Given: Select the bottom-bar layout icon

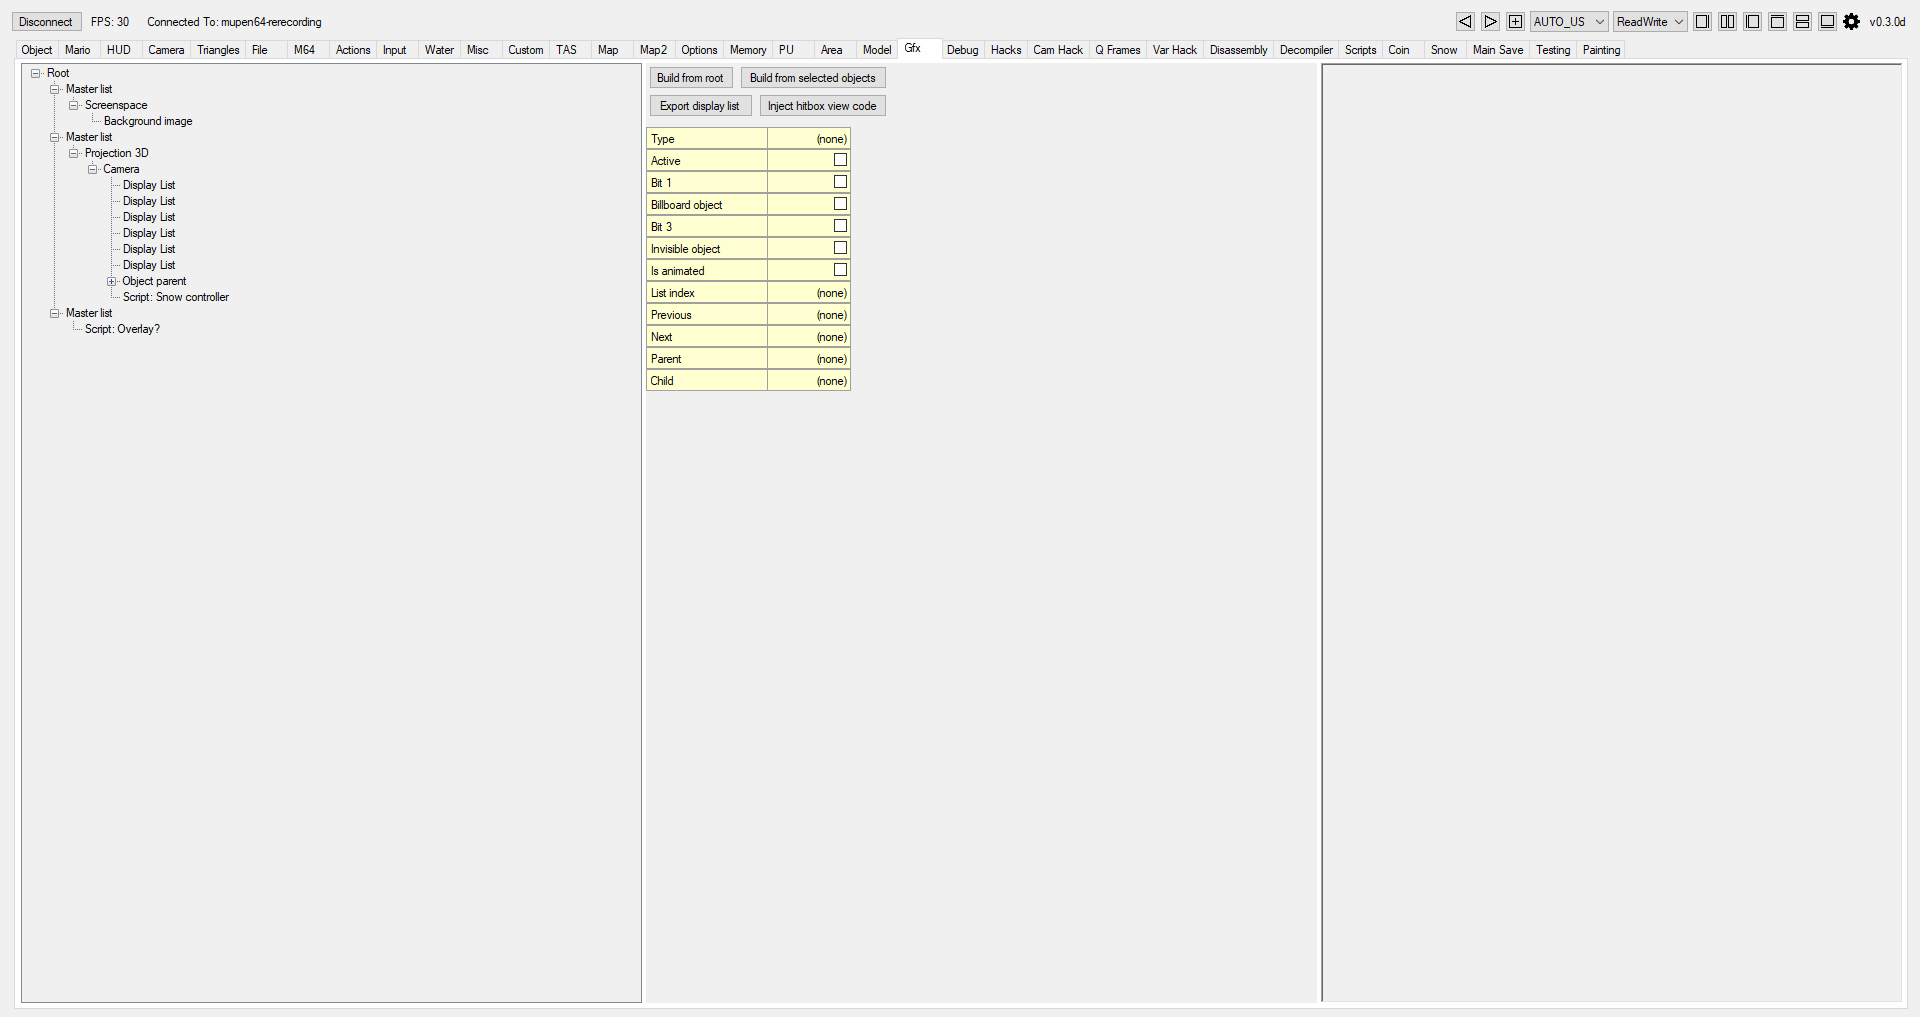Looking at the screenshot, I should pos(1827,22).
